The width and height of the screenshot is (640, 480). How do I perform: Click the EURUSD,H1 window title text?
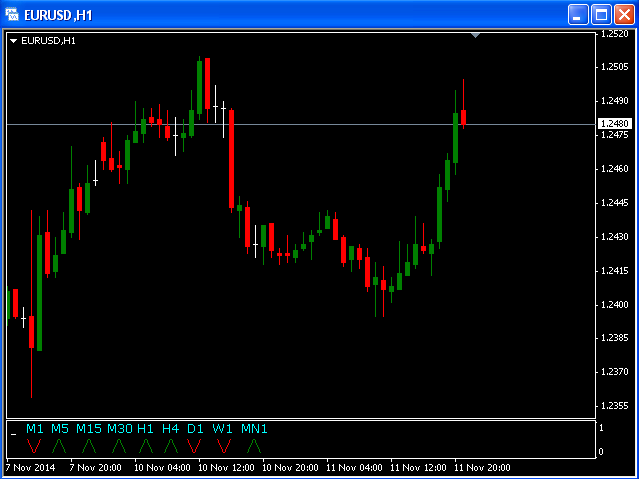(58, 16)
